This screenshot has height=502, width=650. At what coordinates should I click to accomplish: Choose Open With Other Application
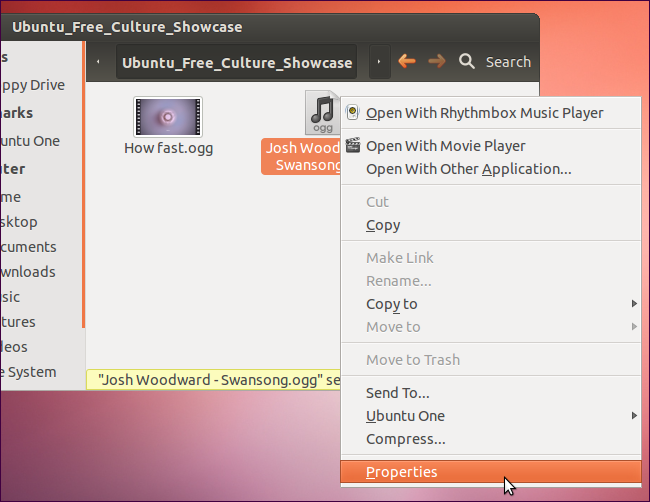click(491, 169)
